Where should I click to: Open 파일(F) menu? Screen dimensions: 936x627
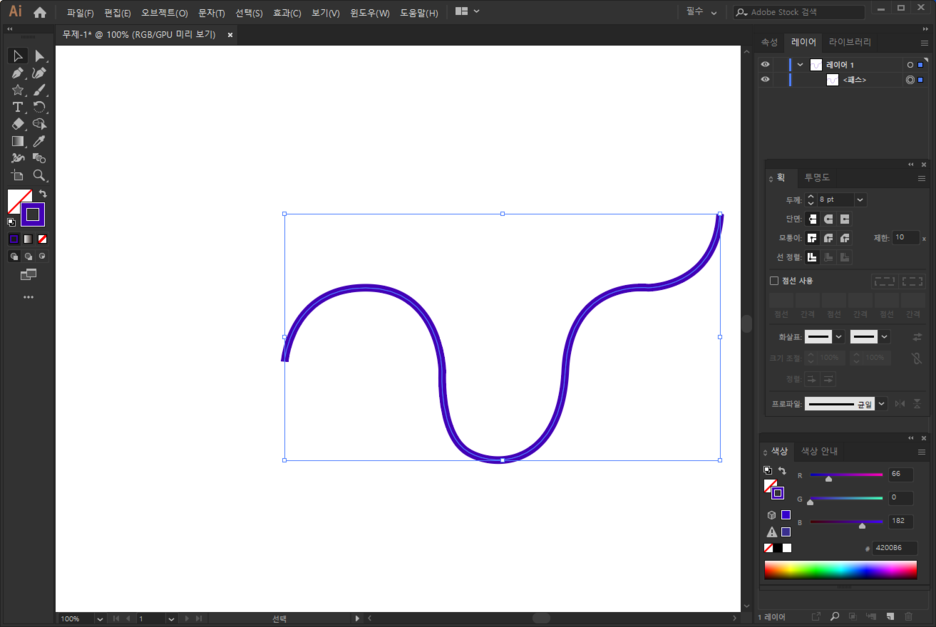click(x=80, y=13)
